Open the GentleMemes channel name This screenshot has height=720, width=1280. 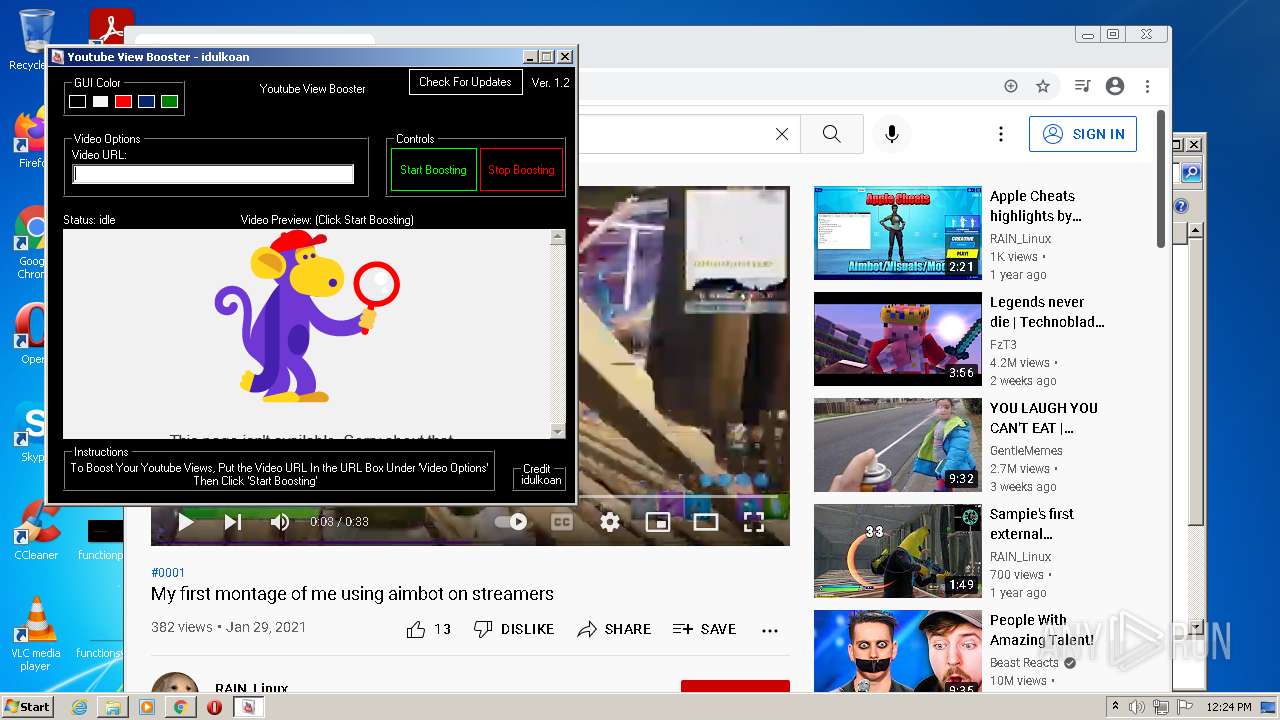[1026, 451]
